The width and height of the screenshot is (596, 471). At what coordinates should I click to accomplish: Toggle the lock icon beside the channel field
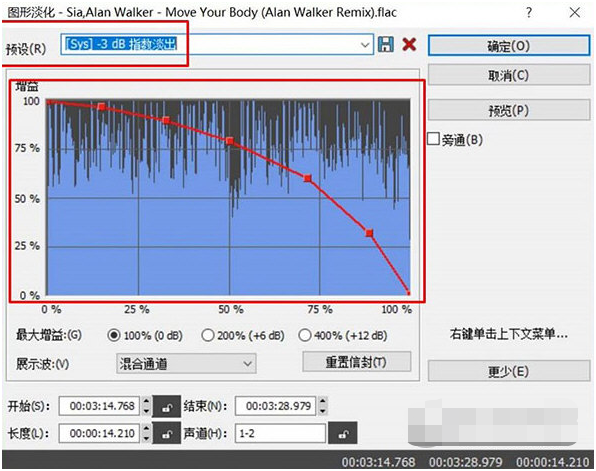(x=342, y=433)
